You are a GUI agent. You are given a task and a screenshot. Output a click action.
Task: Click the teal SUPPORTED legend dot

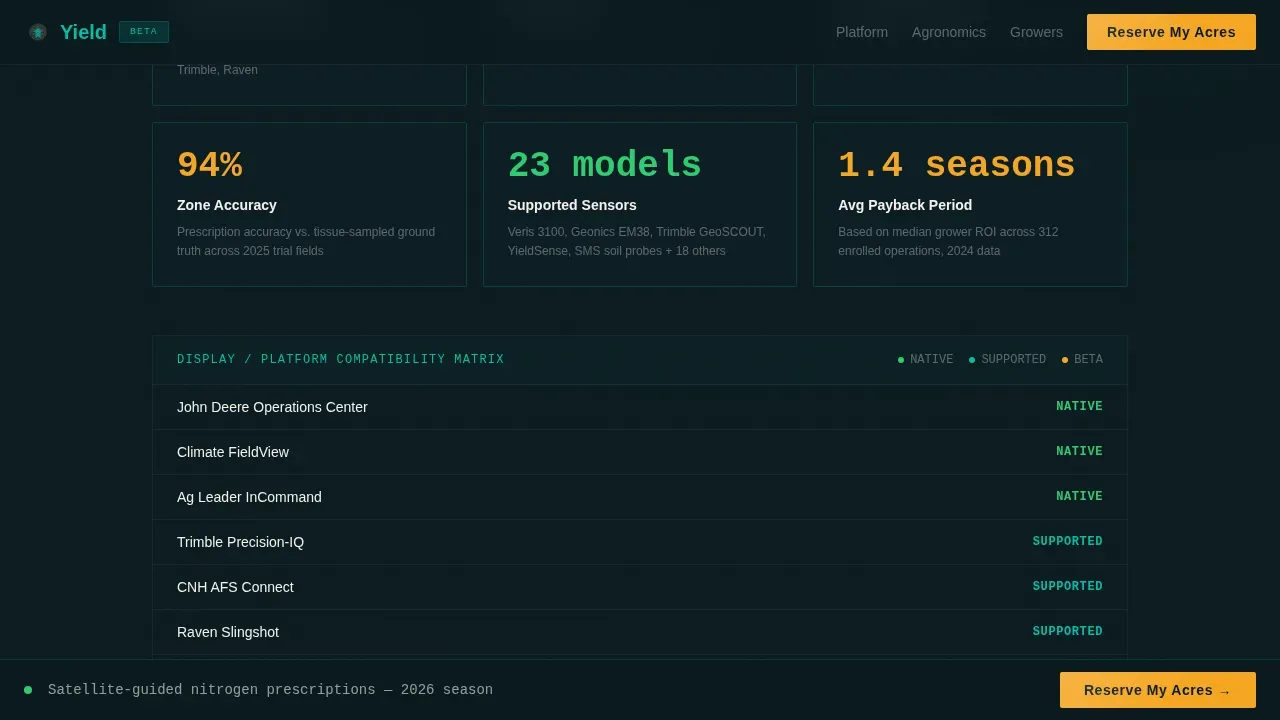(972, 360)
